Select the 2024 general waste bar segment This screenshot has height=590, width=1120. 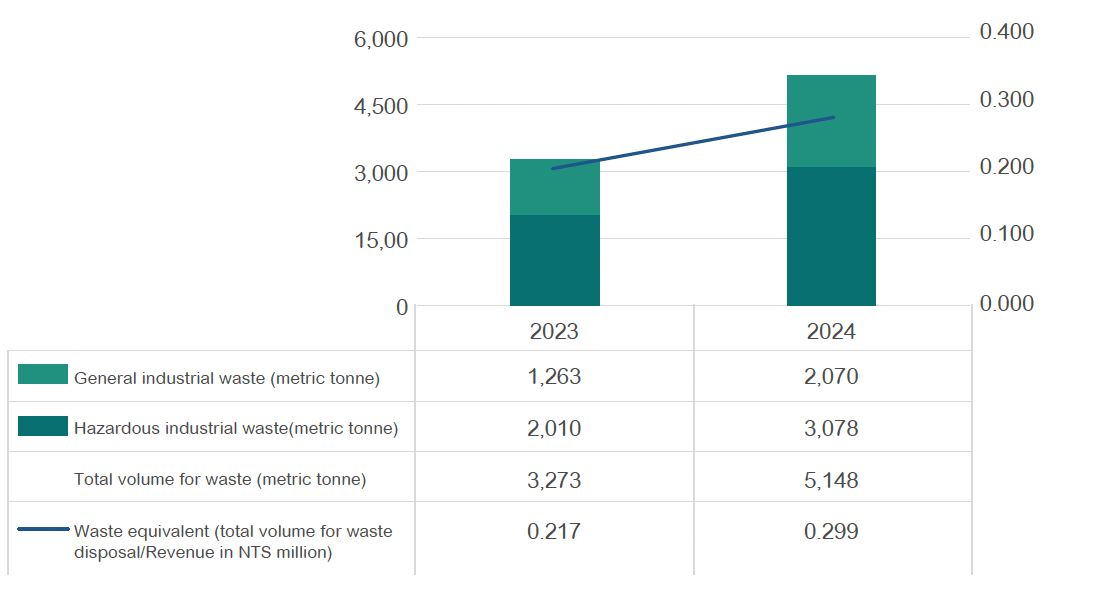831,121
